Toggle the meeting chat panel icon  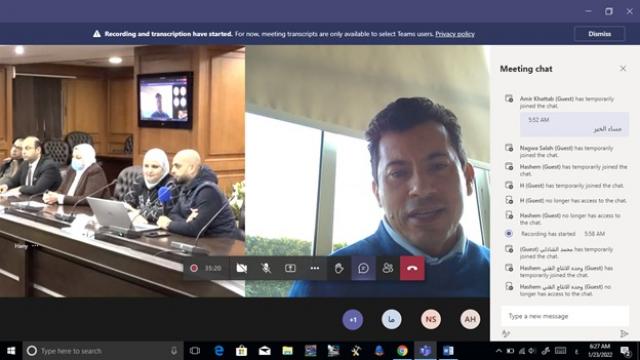point(363,268)
